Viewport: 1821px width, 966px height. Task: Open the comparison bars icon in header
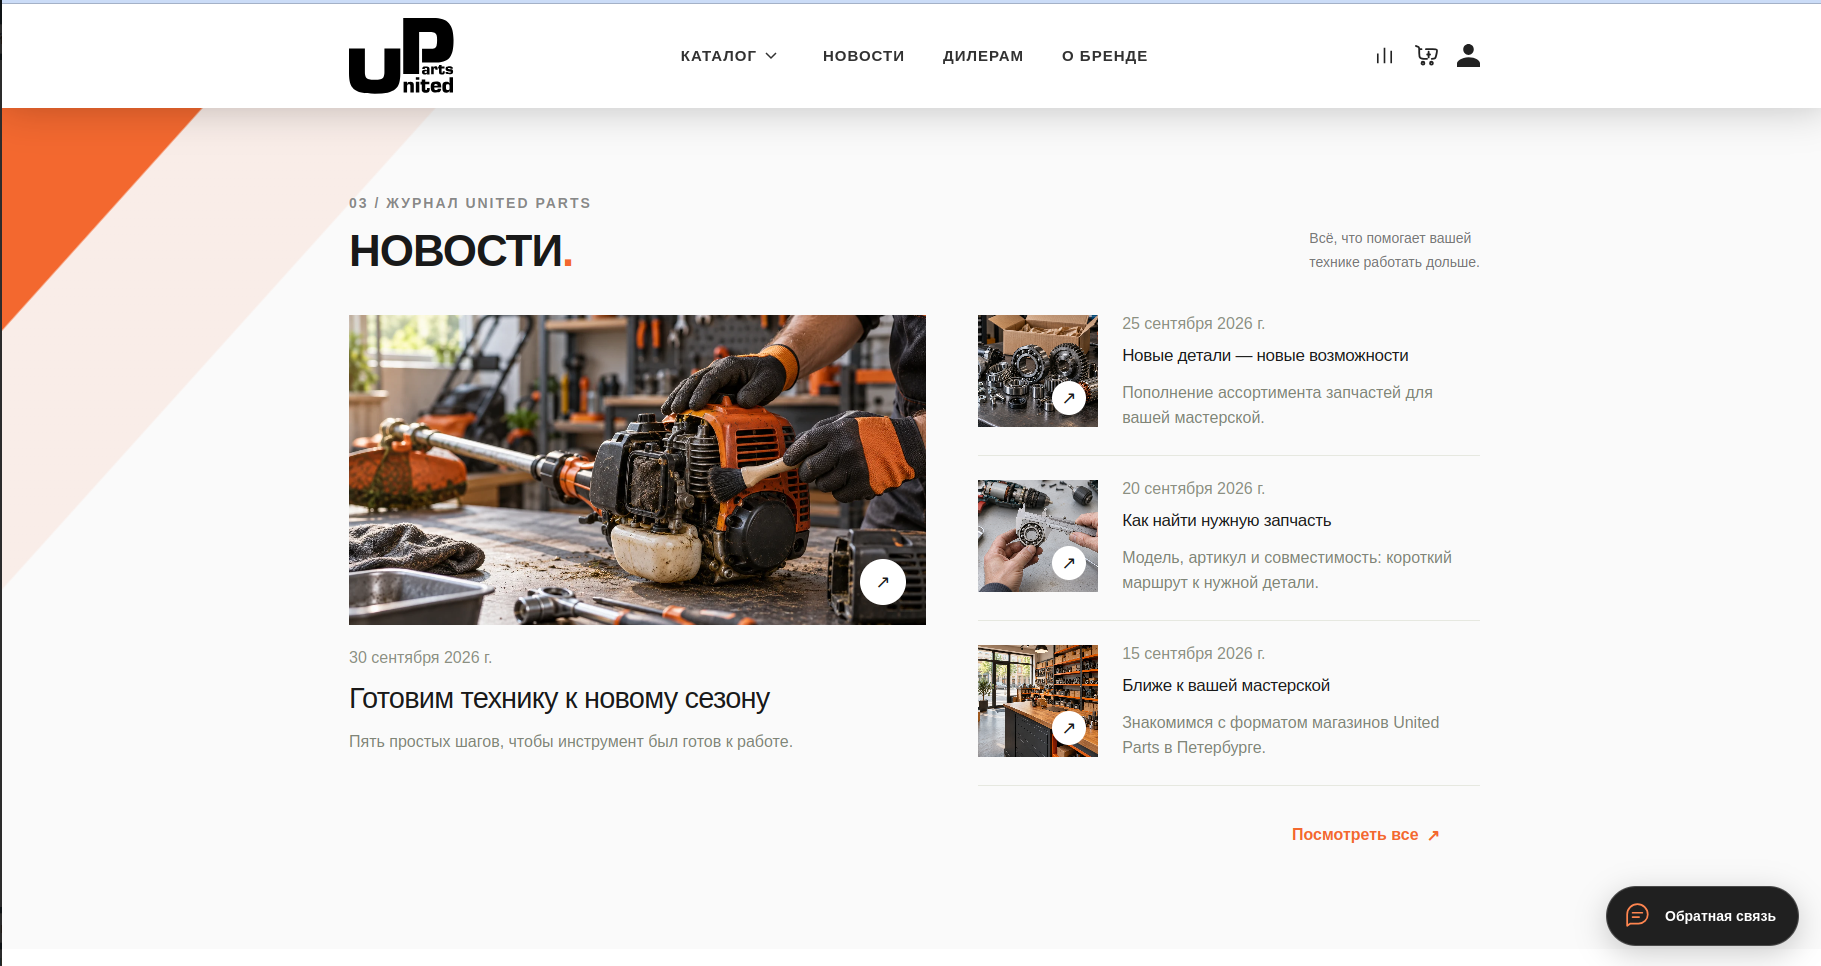[x=1384, y=56]
